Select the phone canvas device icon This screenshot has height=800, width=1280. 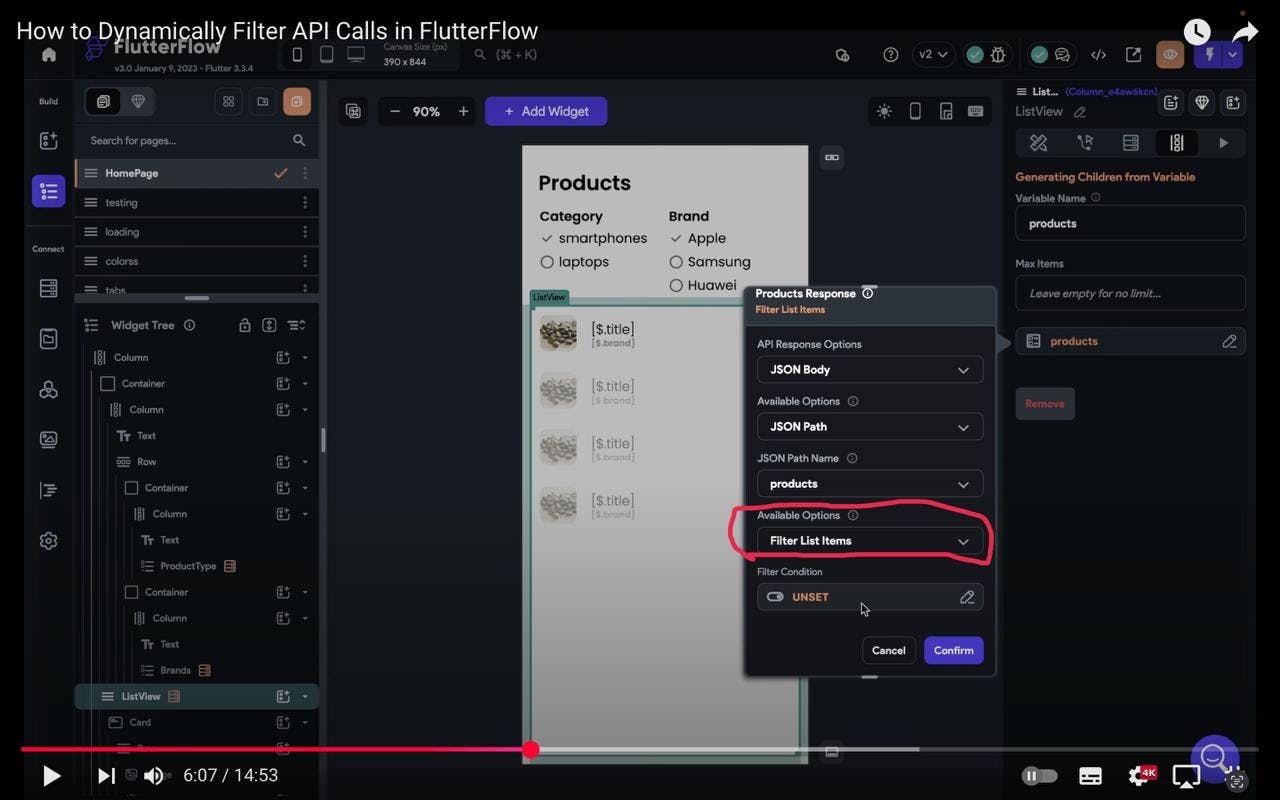tap(297, 55)
